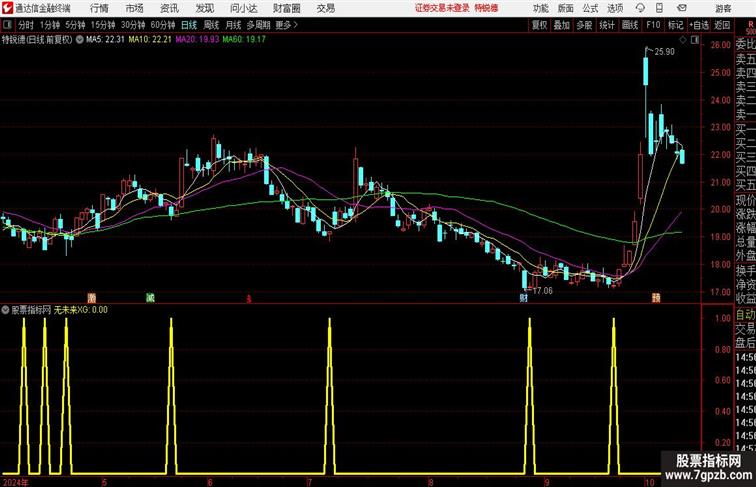Click the 多股 multi-stock button
Image resolution: width=756 pixels, height=487 pixels.
point(584,25)
